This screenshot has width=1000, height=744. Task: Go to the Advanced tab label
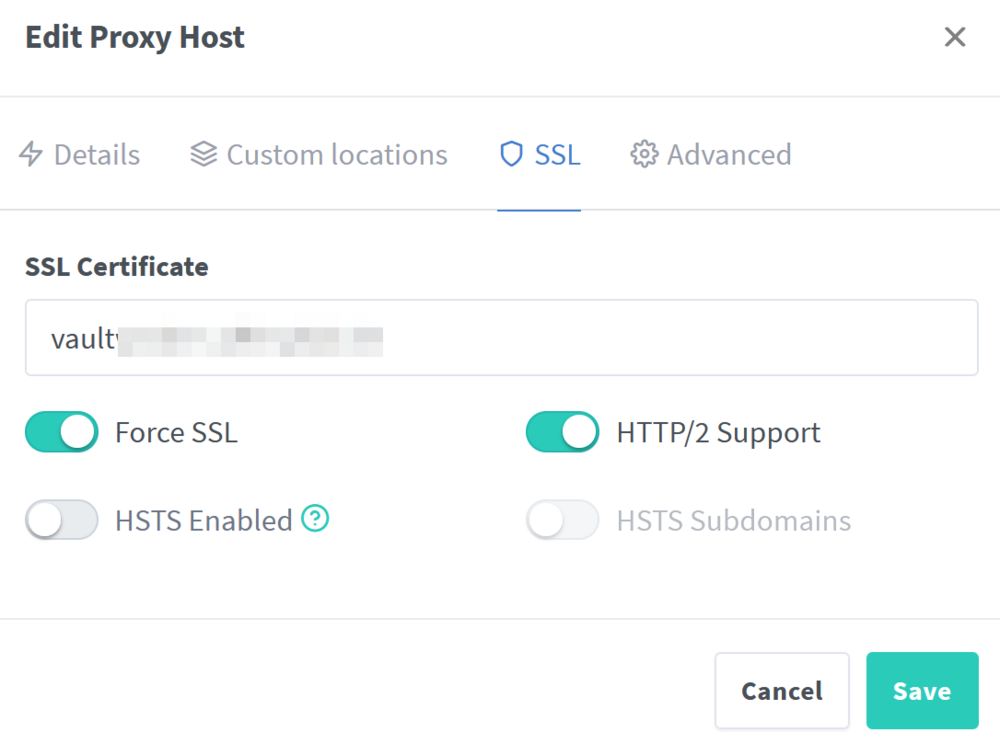729,155
